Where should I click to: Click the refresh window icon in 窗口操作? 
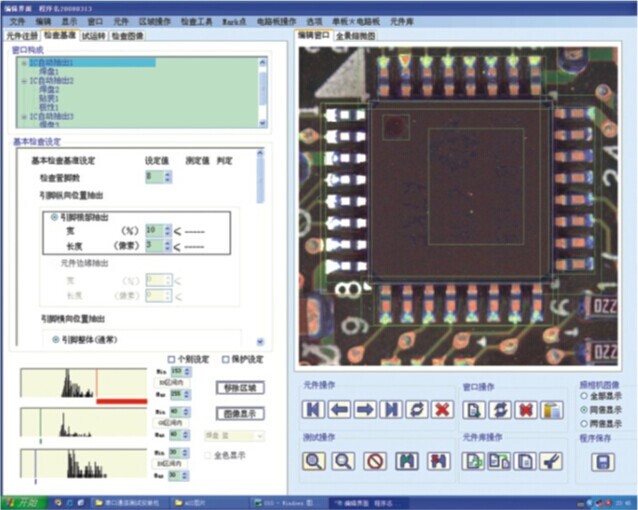498,410
